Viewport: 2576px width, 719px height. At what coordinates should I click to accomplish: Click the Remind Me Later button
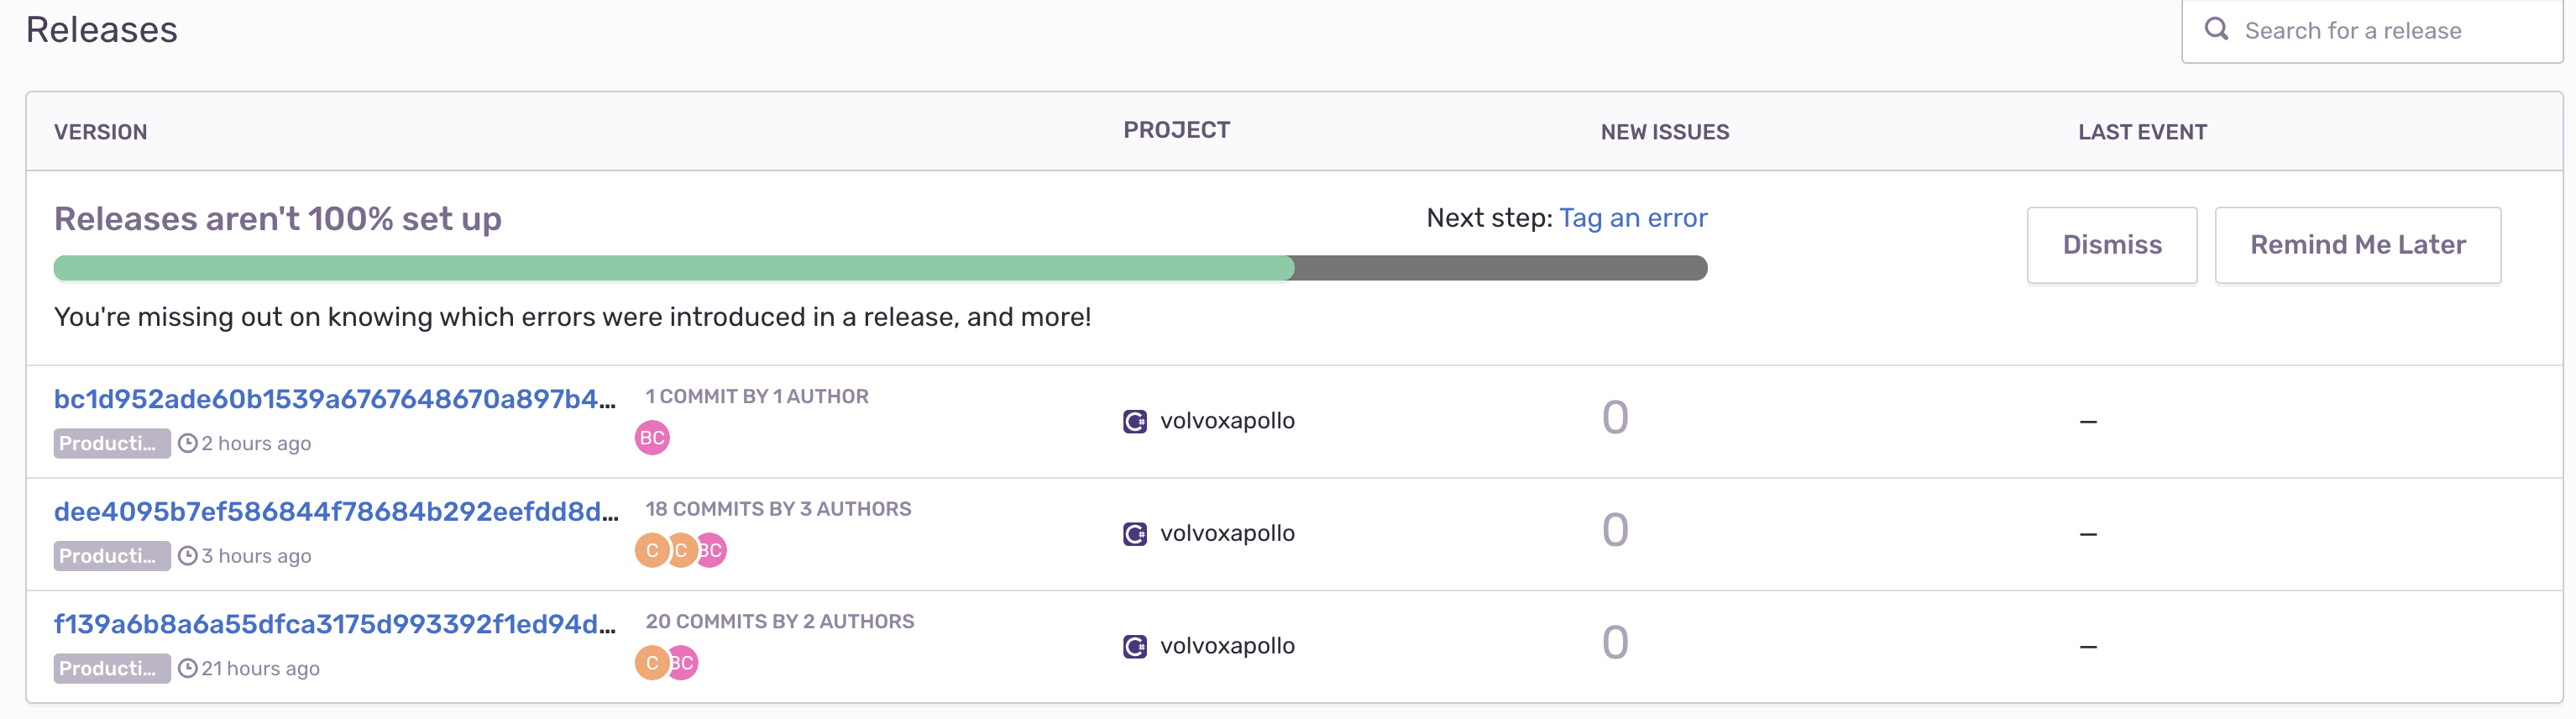click(x=2358, y=244)
